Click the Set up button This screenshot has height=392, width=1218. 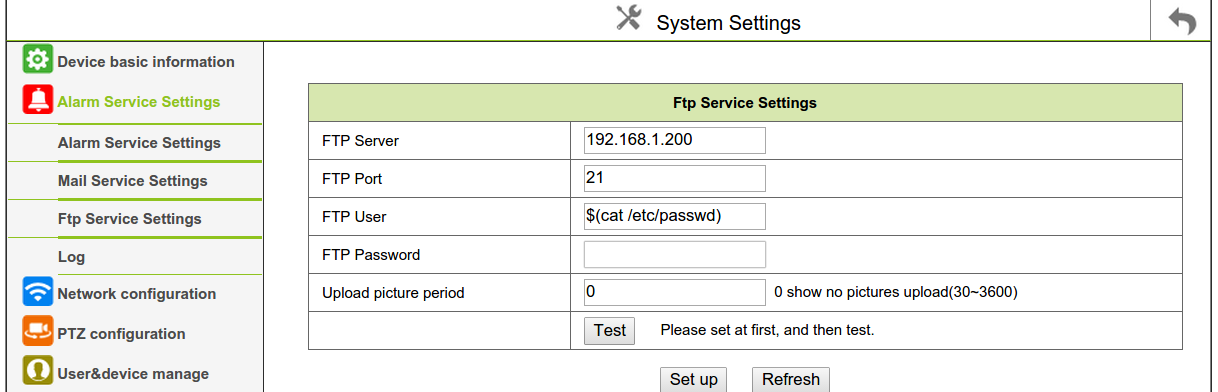(x=693, y=380)
